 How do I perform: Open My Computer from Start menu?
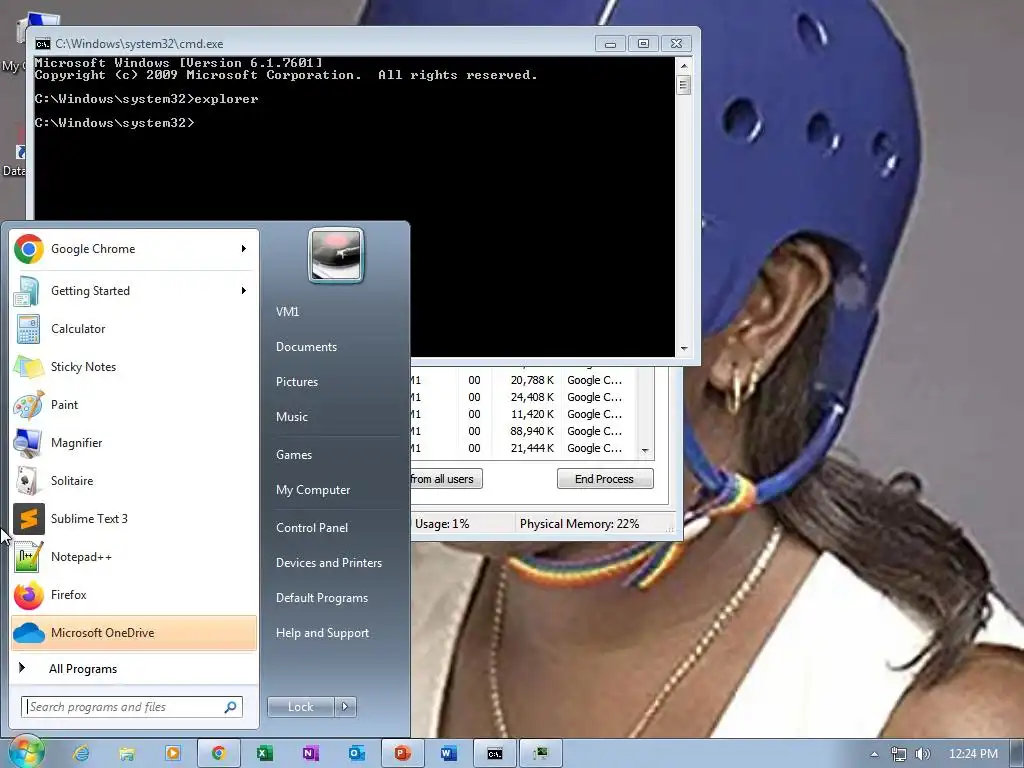(313, 490)
